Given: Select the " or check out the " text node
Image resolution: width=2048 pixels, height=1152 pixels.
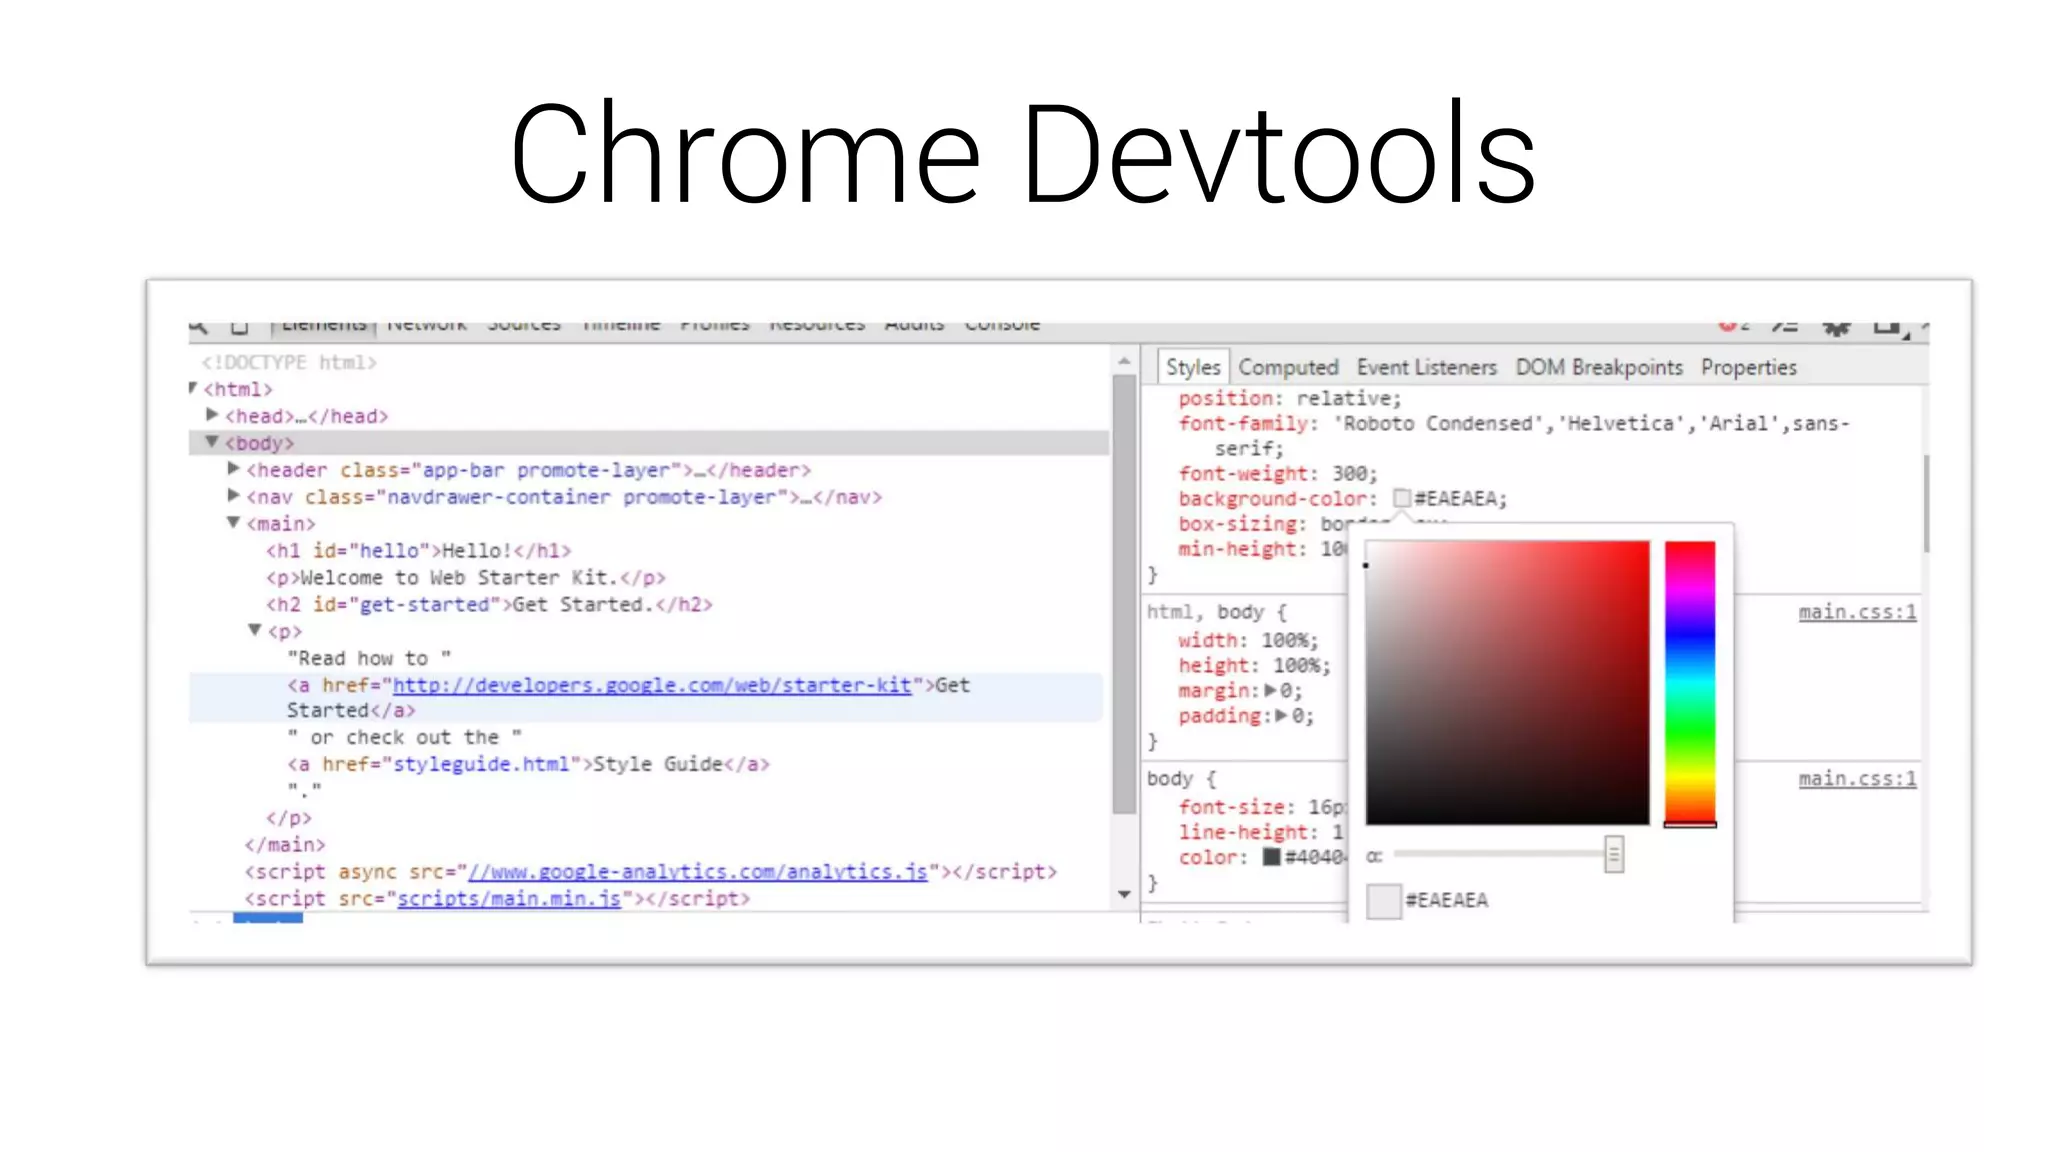Looking at the screenshot, I should [x=405, y=737].
